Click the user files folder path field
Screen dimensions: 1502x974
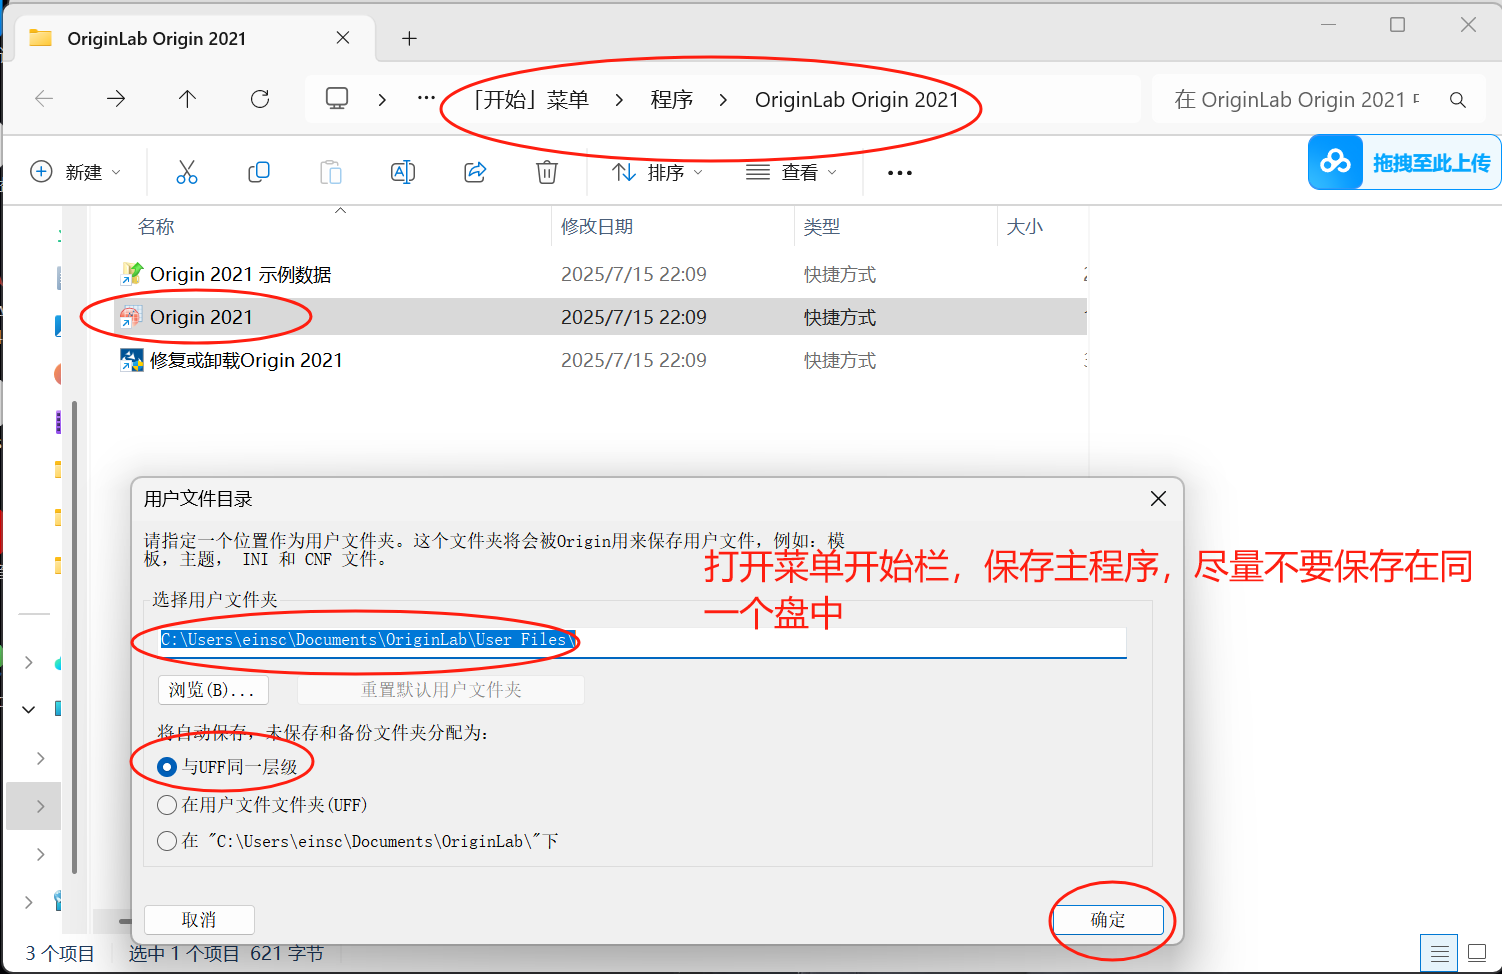coord(640,640)
